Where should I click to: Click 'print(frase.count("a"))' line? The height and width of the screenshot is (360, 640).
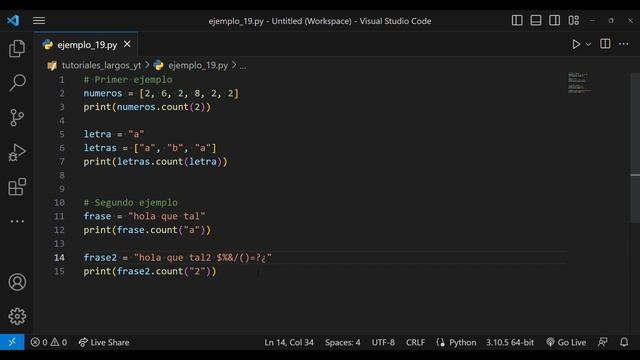147,230
